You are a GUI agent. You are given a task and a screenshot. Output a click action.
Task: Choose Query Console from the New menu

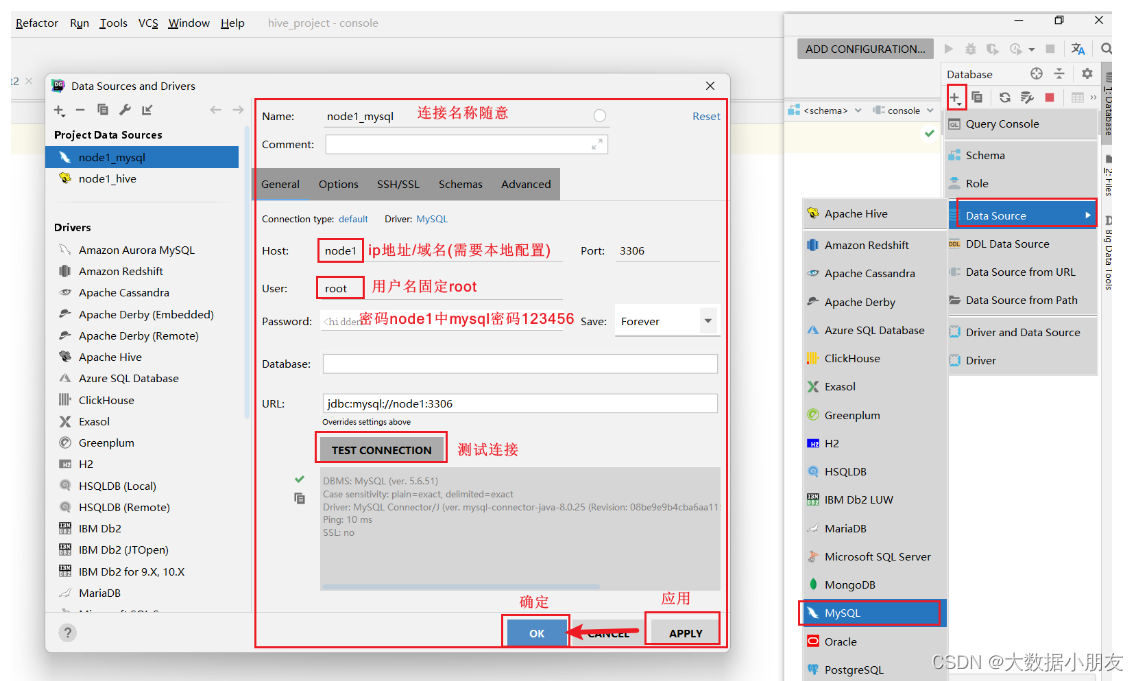(1023, 124)
